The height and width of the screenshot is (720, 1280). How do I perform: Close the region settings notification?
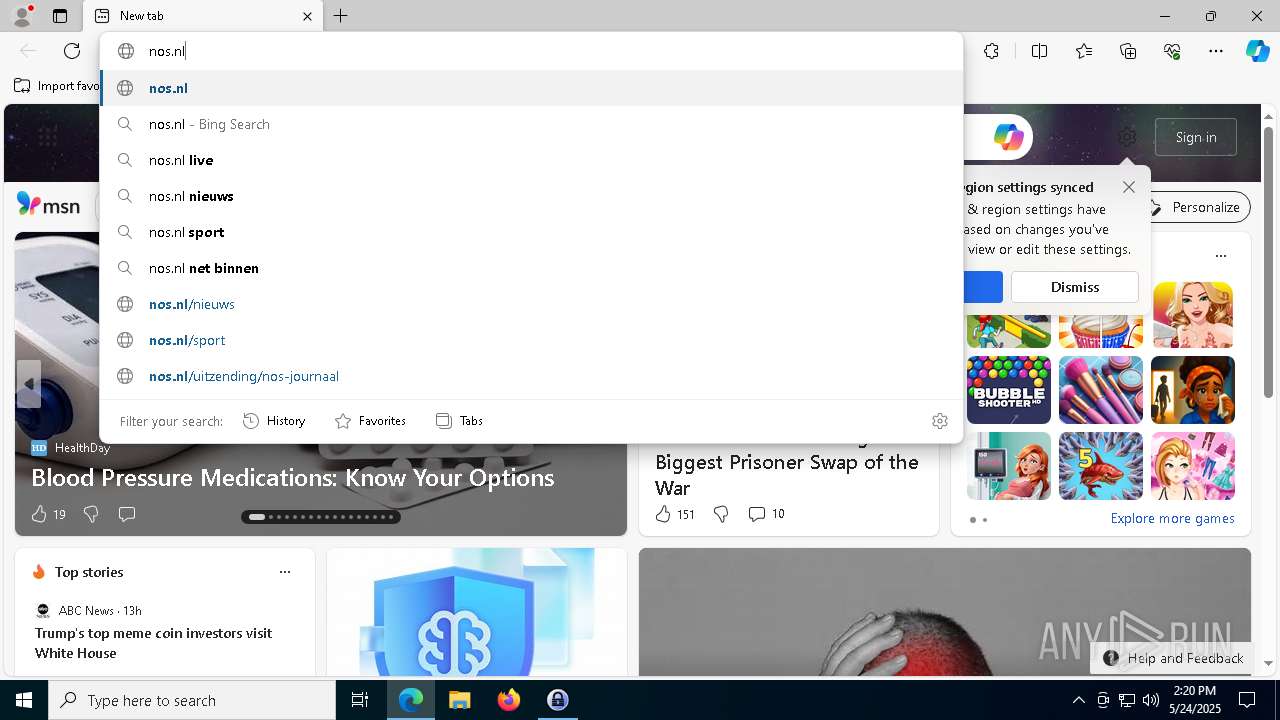click(x=1129, y=187)
